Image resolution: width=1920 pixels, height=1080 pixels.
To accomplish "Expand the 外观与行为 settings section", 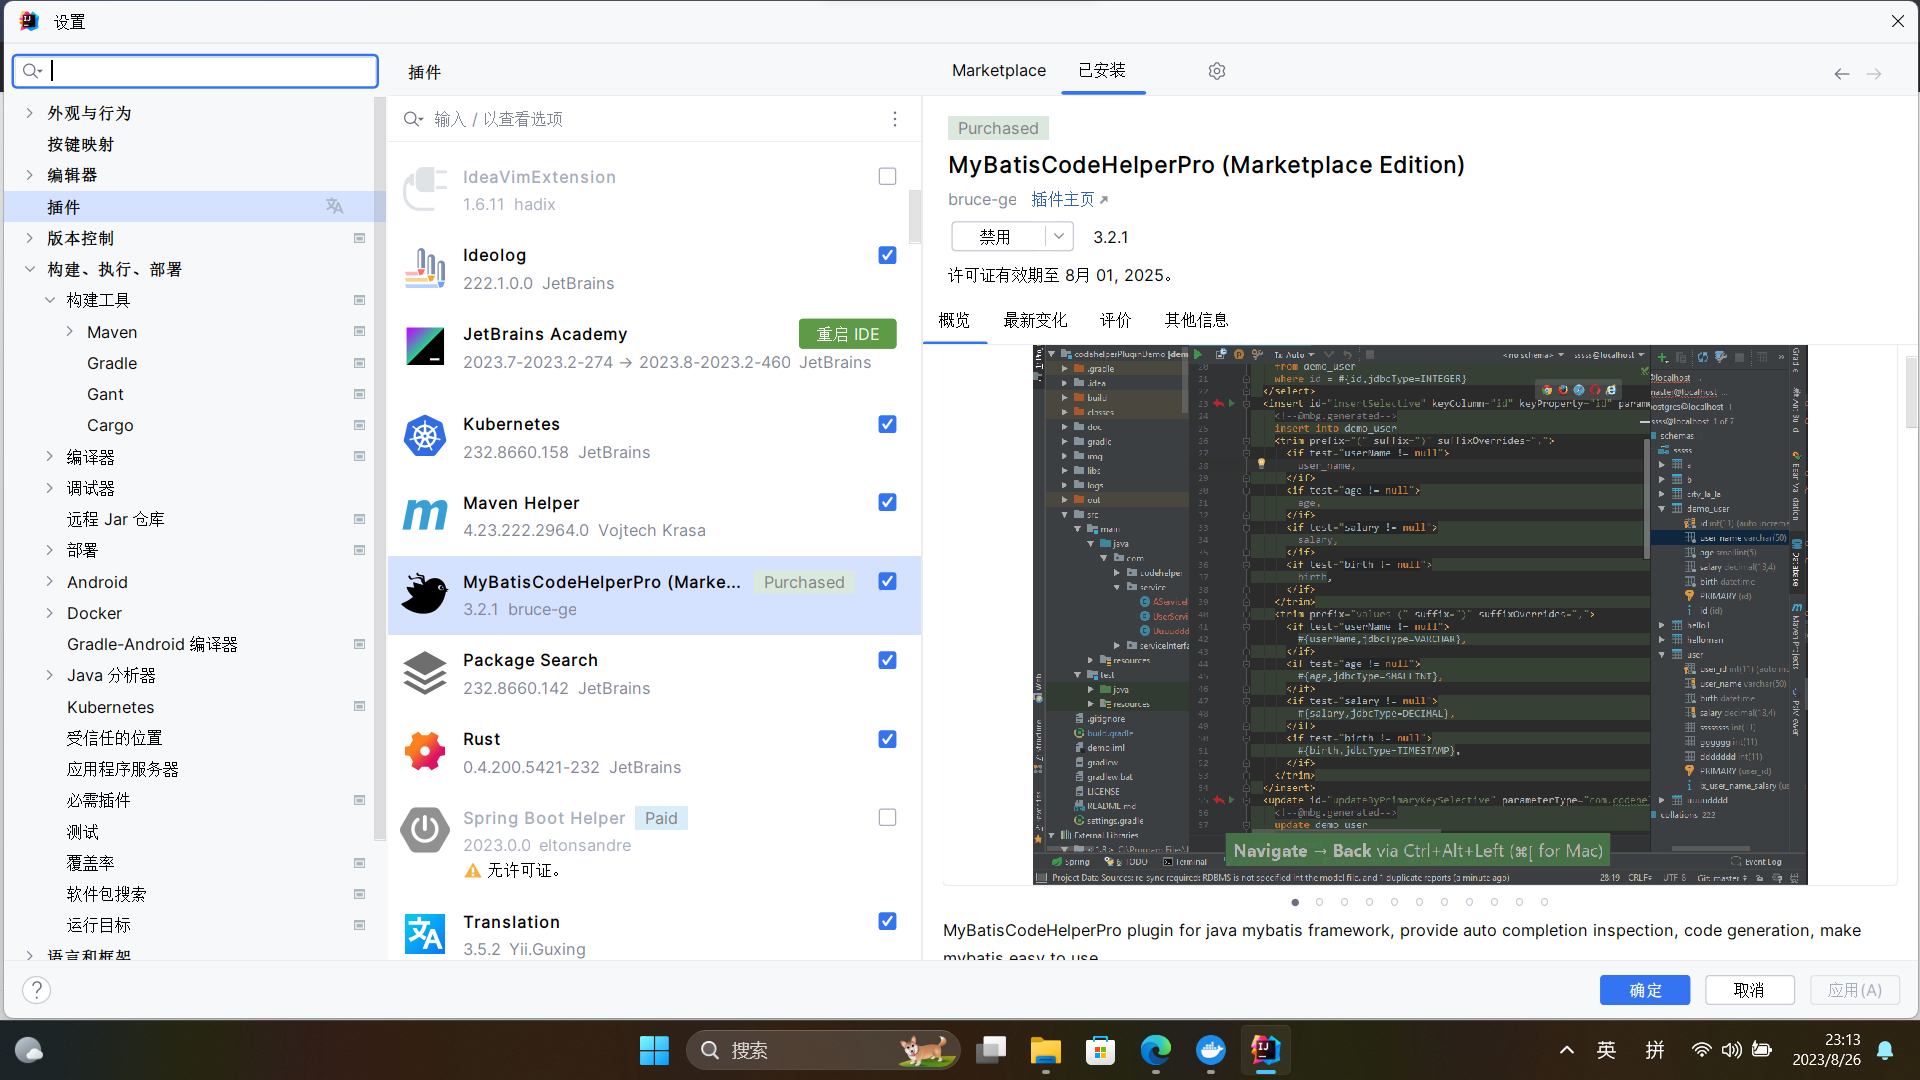I will 30,113.
